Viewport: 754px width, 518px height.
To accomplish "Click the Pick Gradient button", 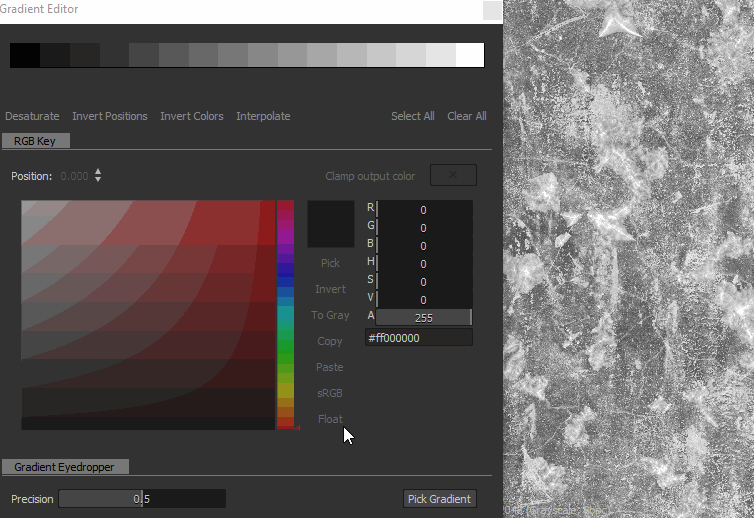I will pos(440,499).
